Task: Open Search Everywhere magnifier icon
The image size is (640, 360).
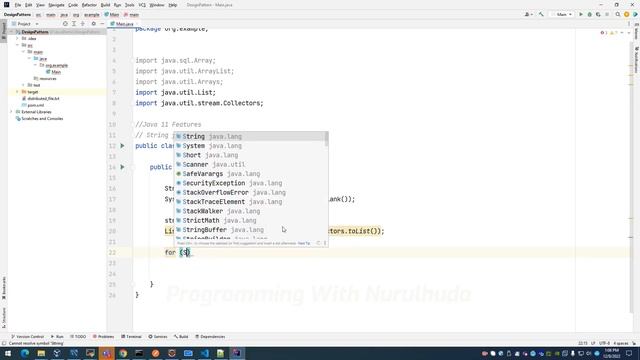Action: tap(618, 14)
